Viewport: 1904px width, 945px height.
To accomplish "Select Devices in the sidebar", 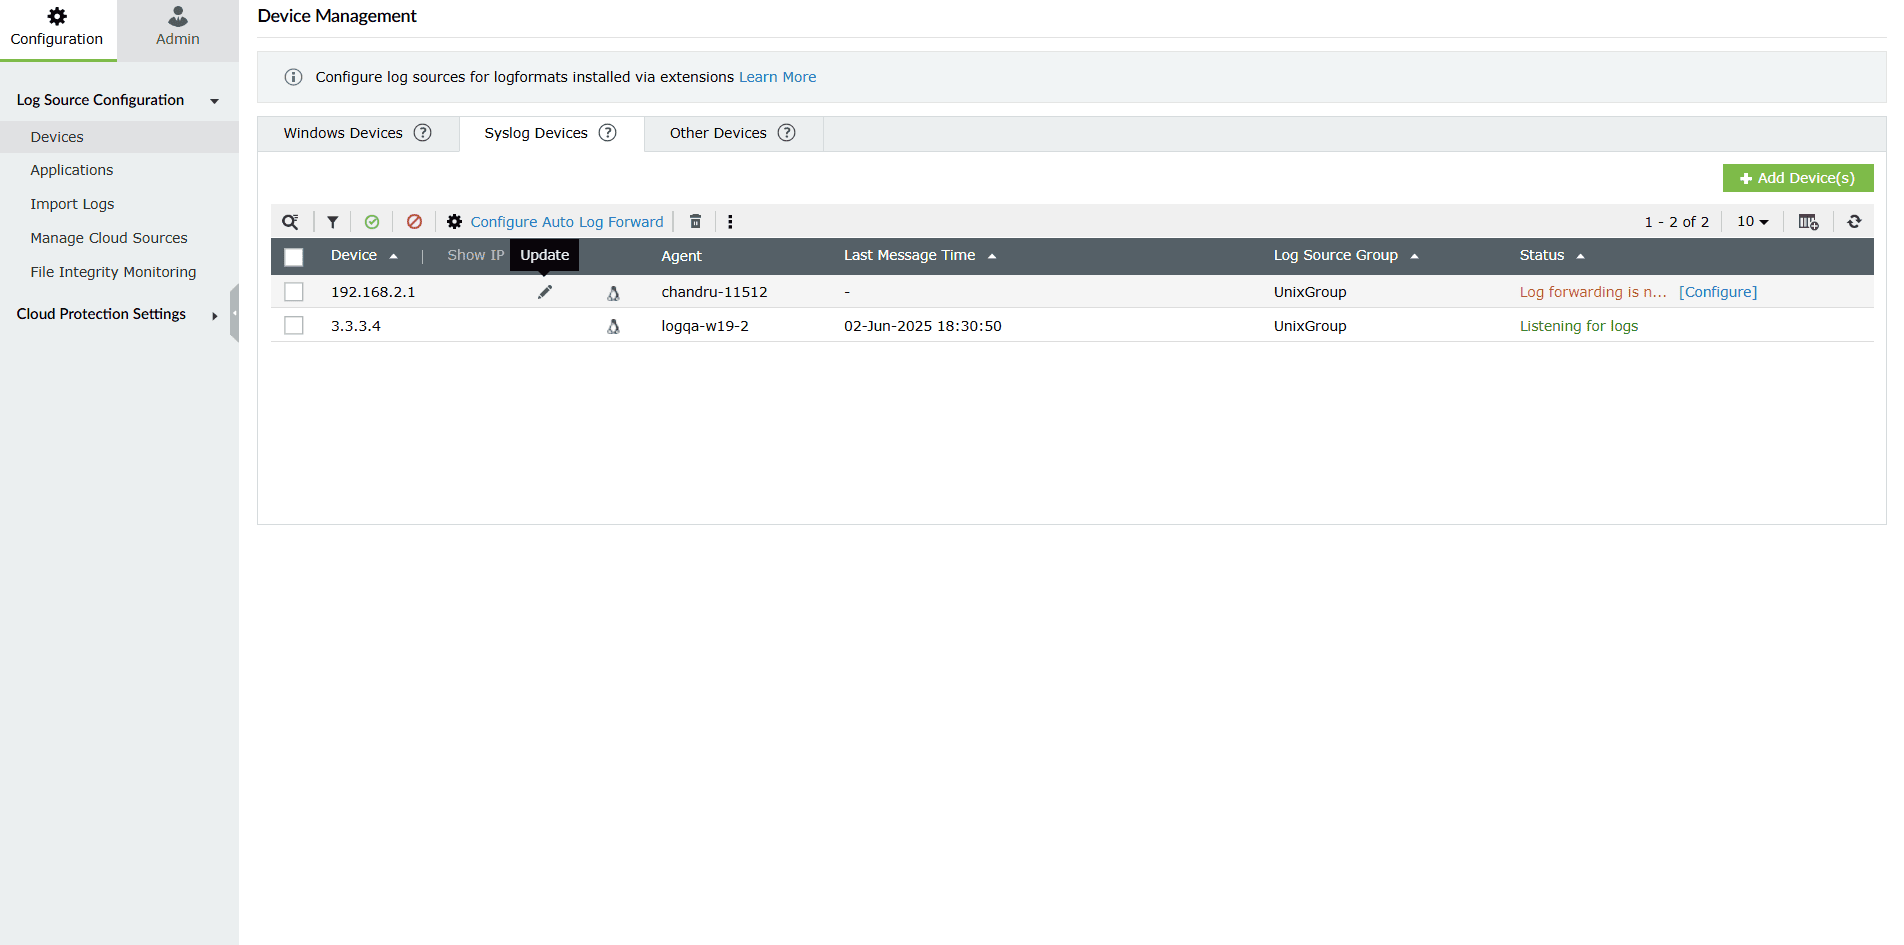I will tap(57, 137).
